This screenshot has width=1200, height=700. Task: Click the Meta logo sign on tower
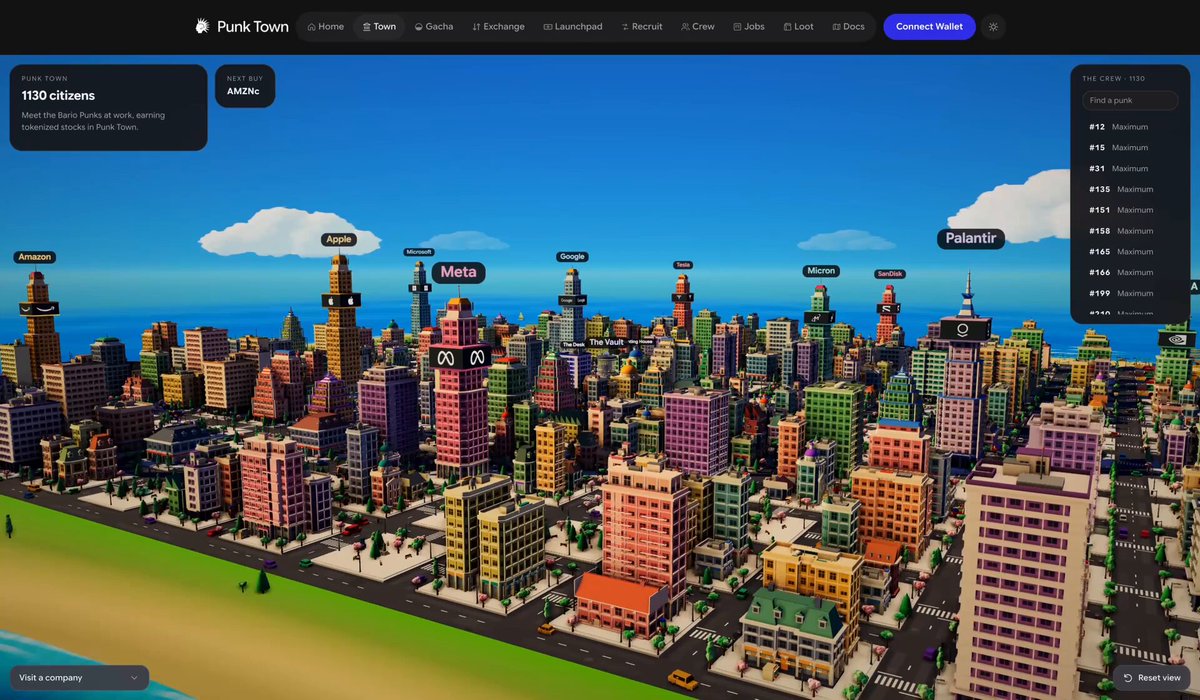point(458,357)
